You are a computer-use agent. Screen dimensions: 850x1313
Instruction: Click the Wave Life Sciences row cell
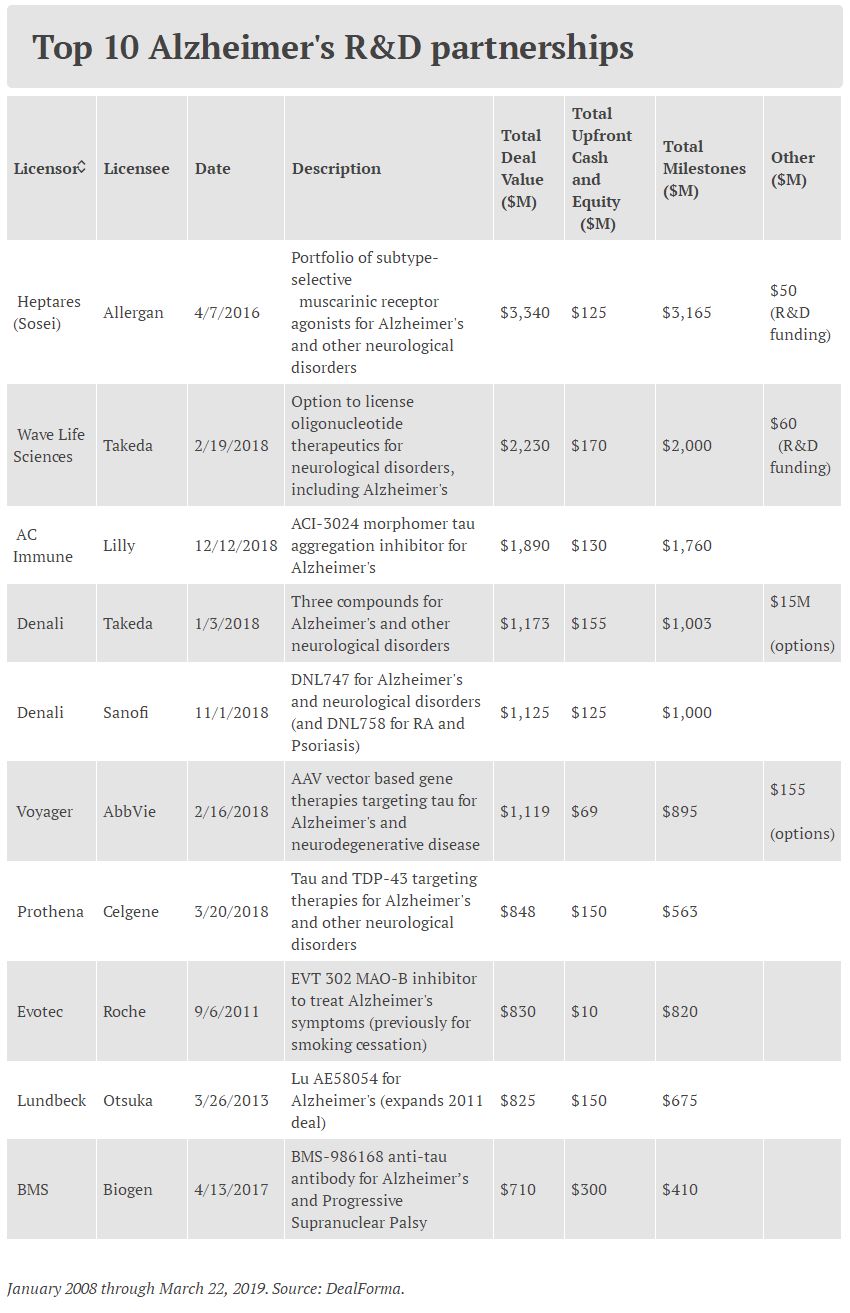pyautogui.click(x=50, y=445)
